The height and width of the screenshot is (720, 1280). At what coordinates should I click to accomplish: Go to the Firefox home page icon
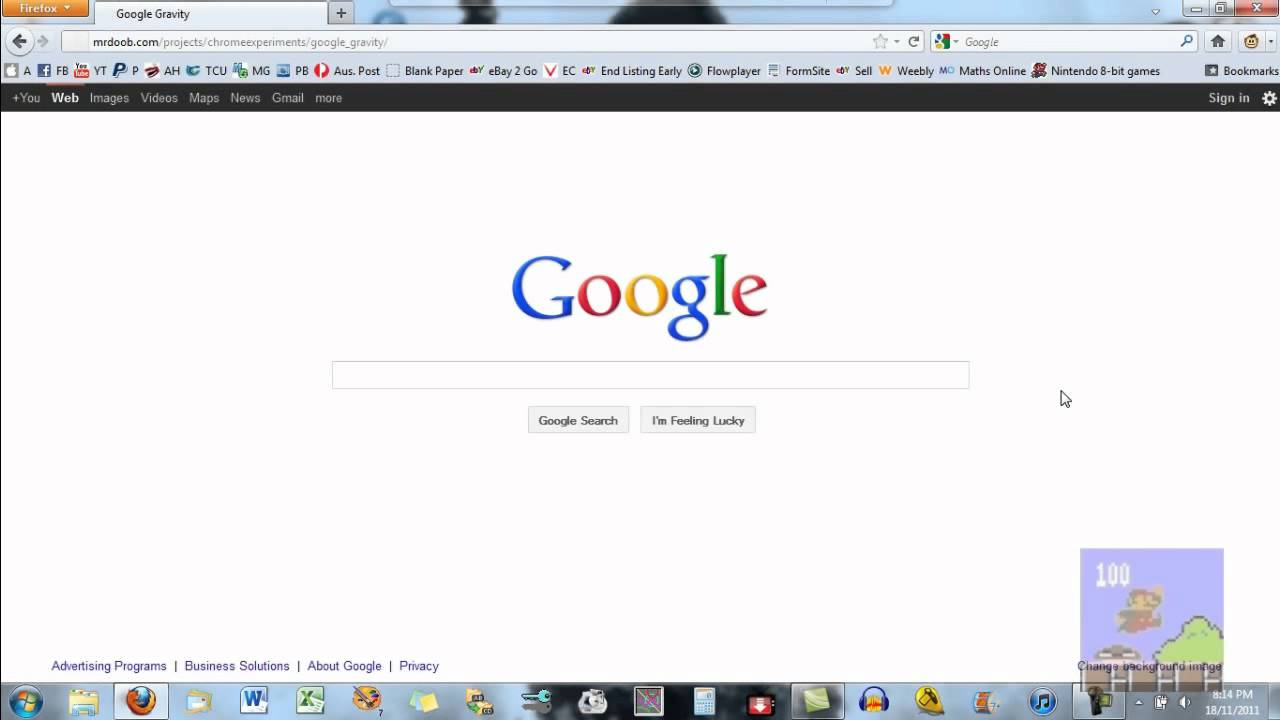point(1218,42)
